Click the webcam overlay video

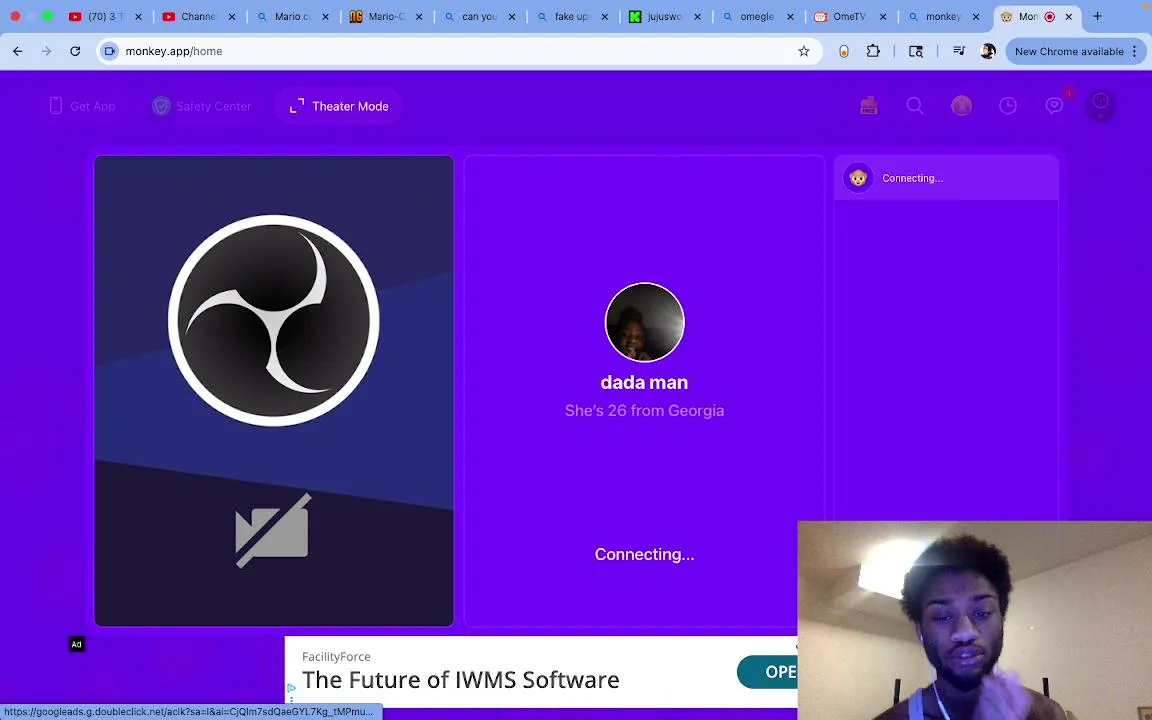pos(974,620)
